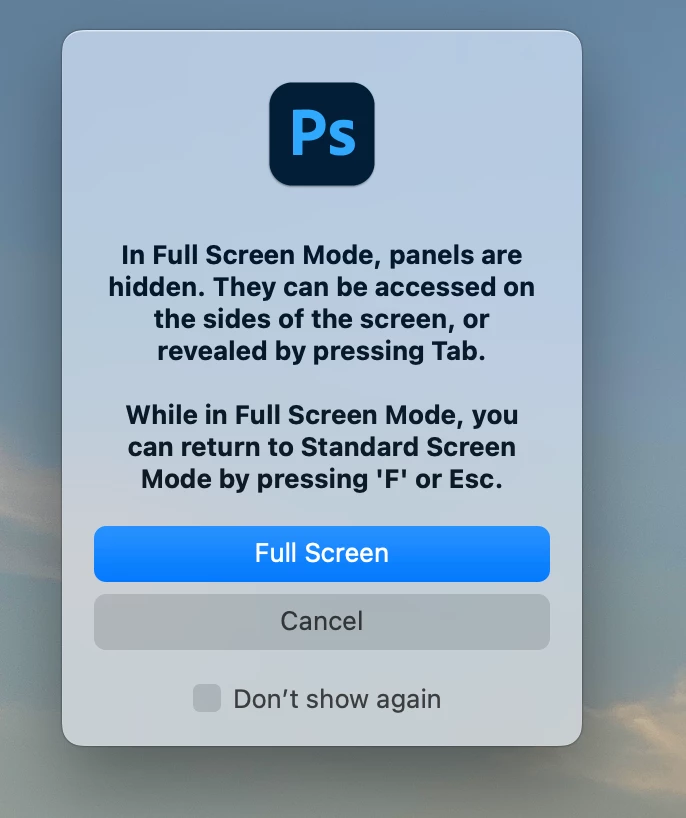Click the "Don't show again" label text

tap(337, 699)
